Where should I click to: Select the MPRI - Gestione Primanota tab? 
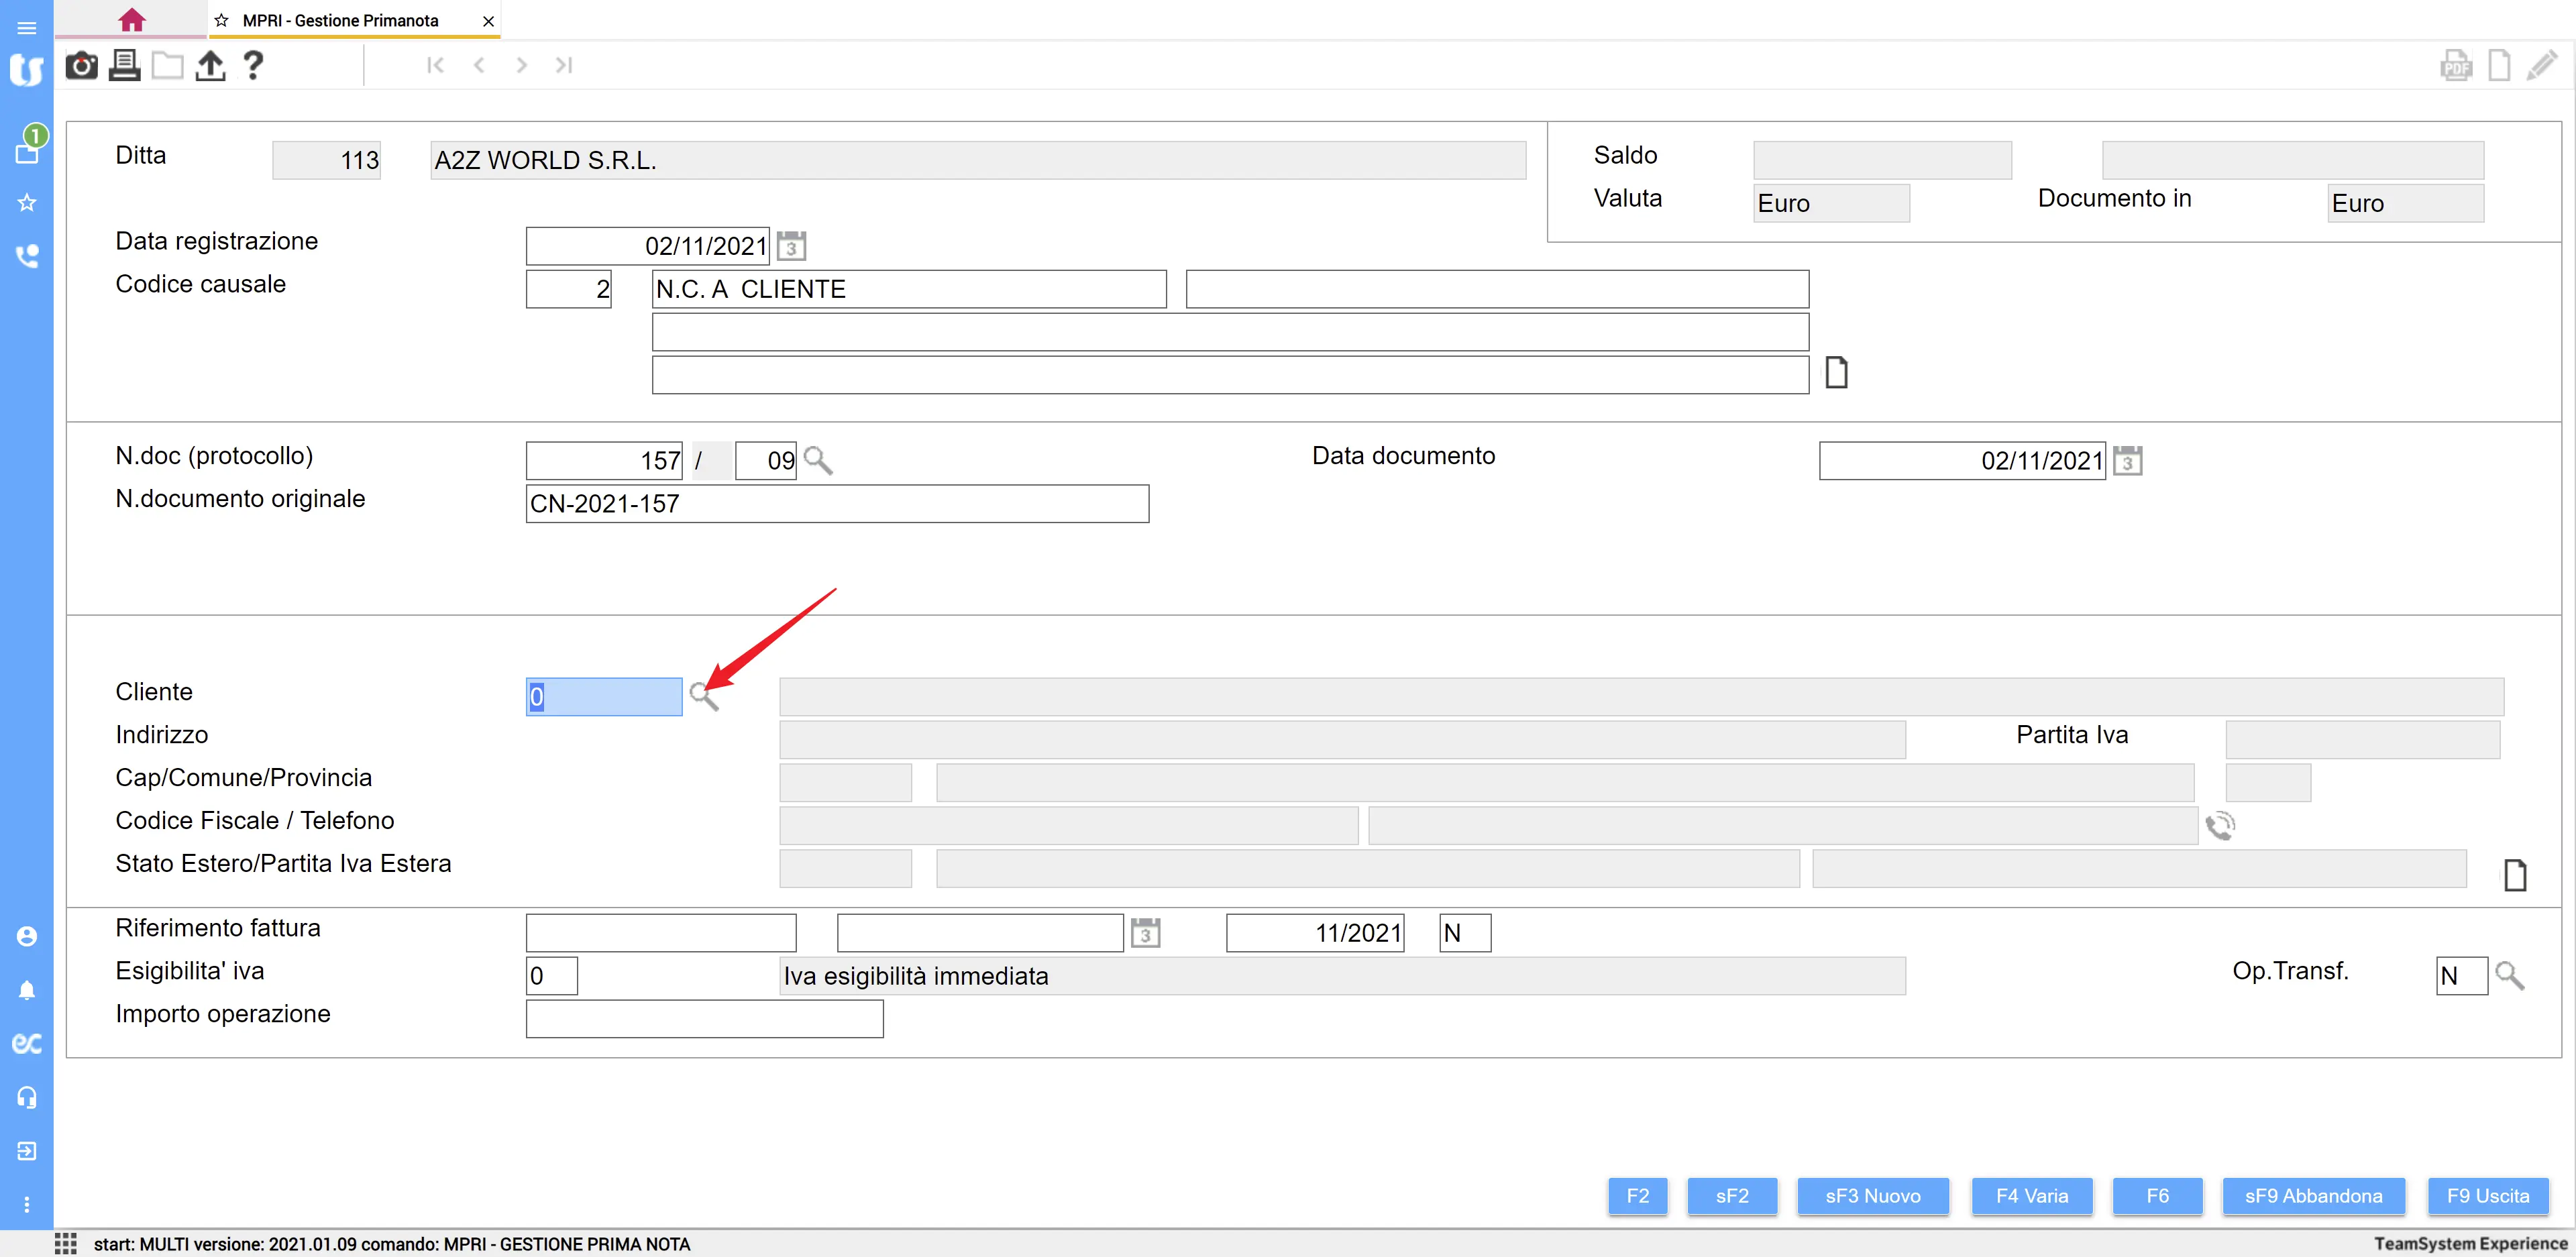(340, 20)
